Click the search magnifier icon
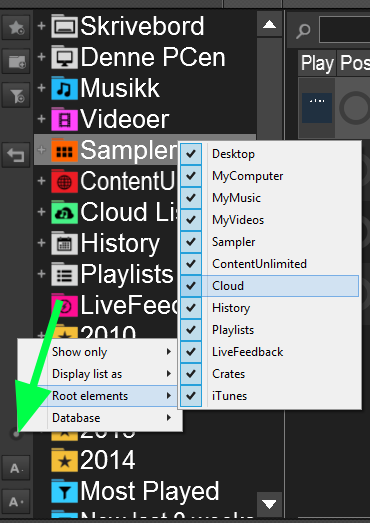Image resolution: width=370 pixels, height=523 pixels. tap(303, 31)
